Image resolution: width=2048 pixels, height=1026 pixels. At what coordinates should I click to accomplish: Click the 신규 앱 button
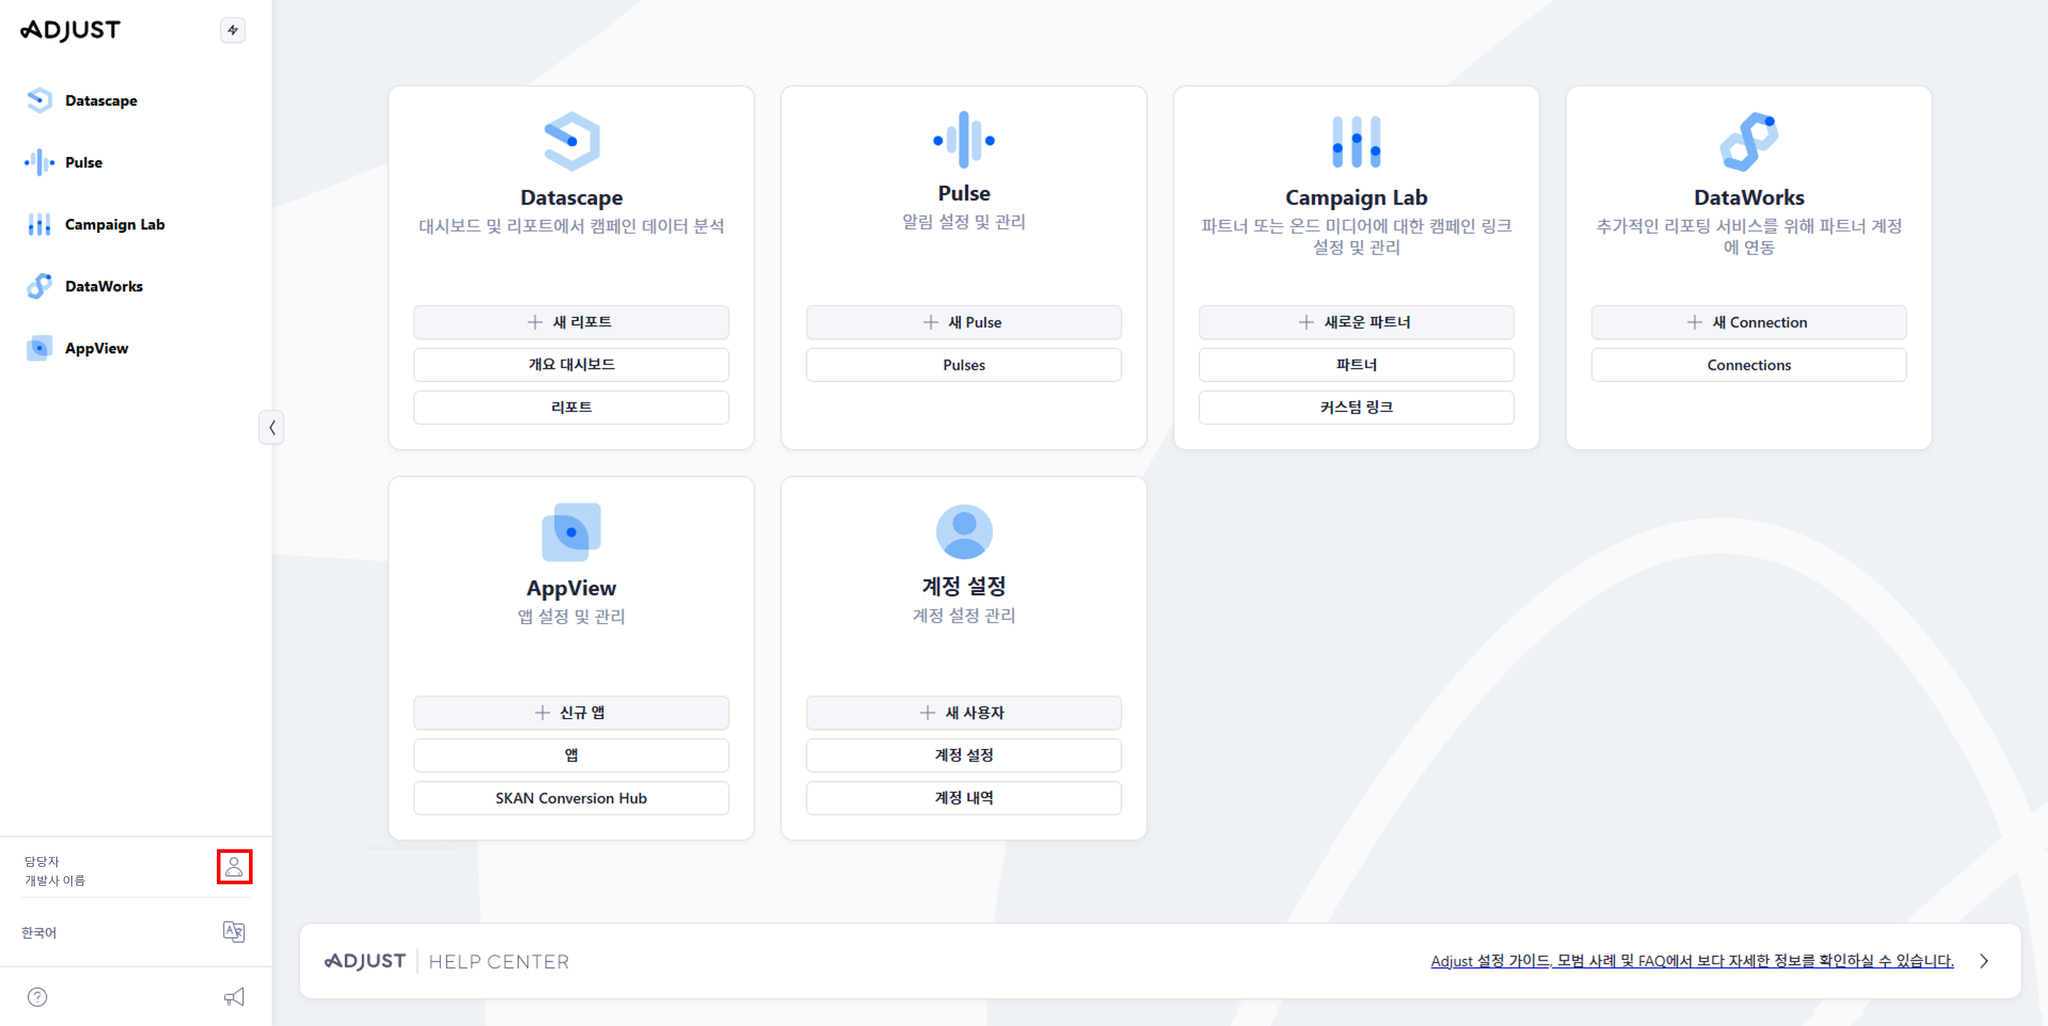coord(571,713)
